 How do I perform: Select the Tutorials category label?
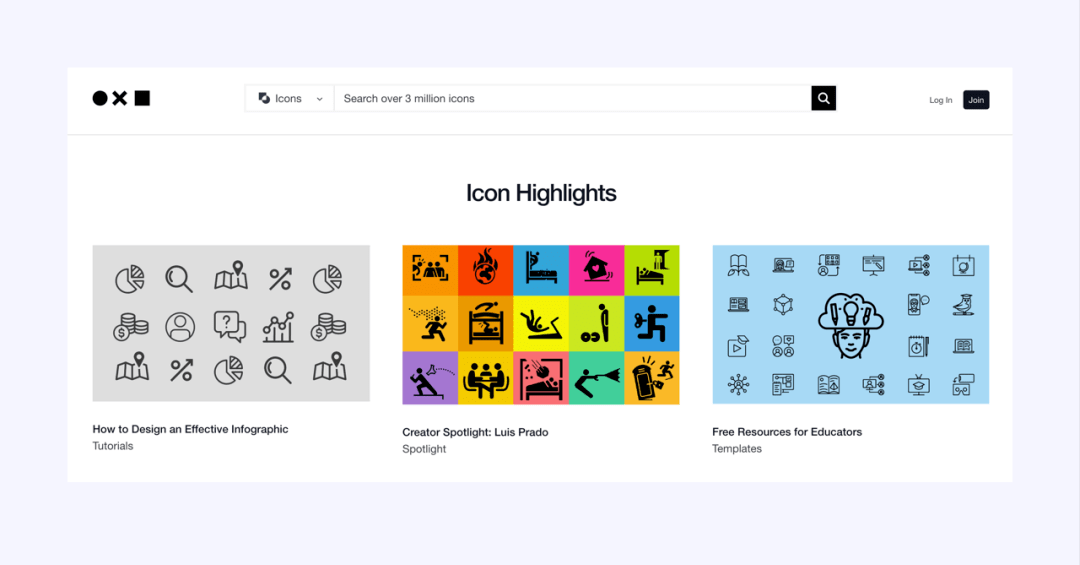coord(113,446)
